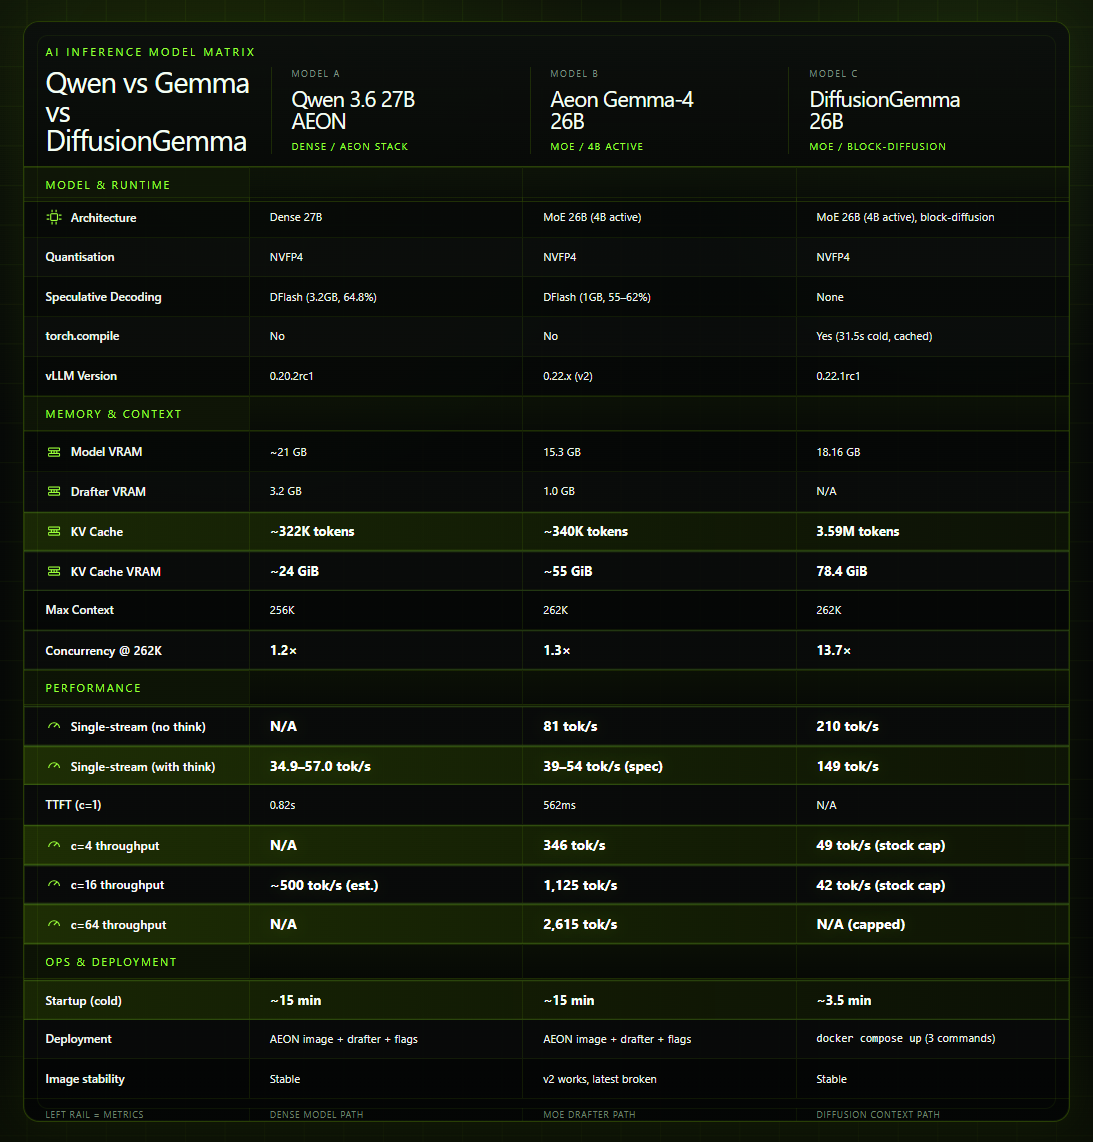This screenshot has height=1142, width=1093.
Task: Click the '13.7×' concurrency value
Action: click(834, 650)
